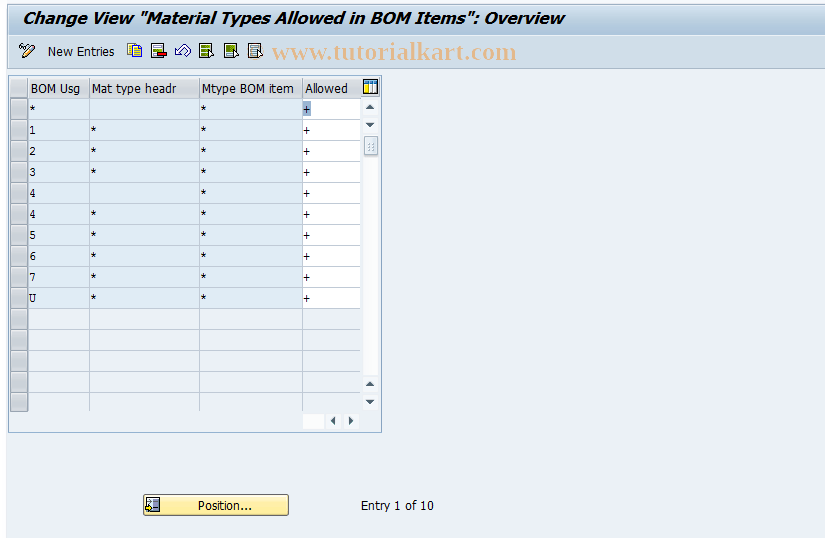Click the top scroll up arrow of table

[x=370, y=107]
